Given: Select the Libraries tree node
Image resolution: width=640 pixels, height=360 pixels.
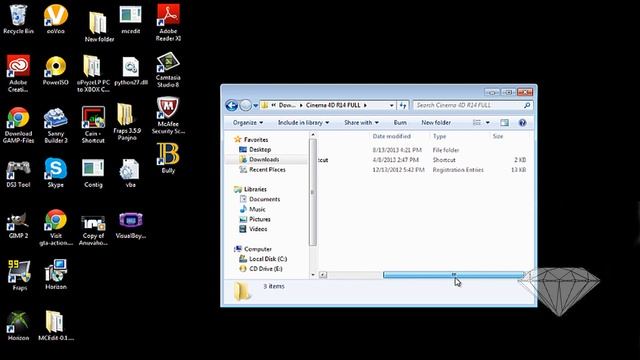Looking at the screenshot, I should point(255,189).
